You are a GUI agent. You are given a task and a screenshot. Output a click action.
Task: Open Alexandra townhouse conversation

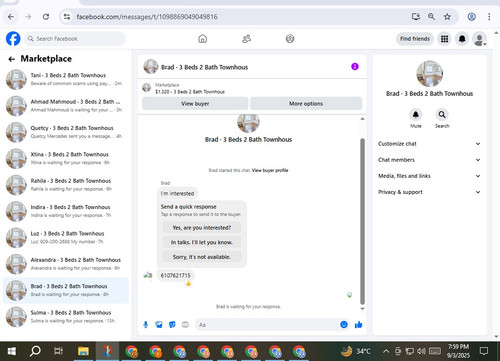[x=66, y=264]
